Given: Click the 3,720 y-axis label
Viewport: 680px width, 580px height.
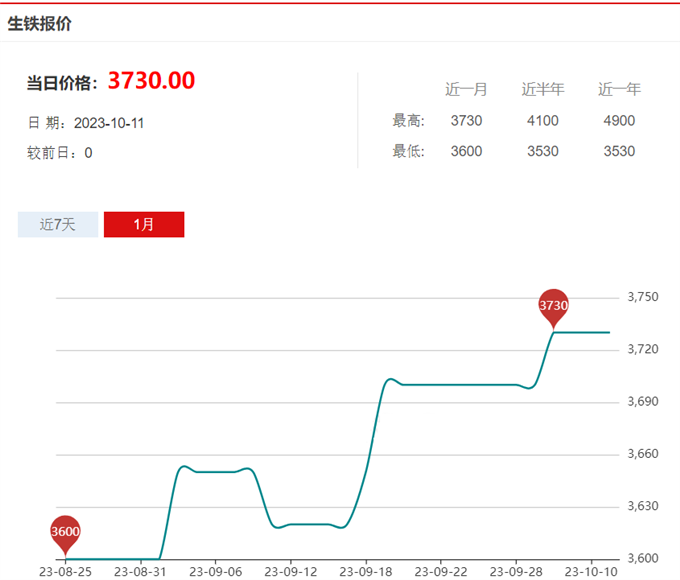Looking at the screenshot, I should coord(643,349).
